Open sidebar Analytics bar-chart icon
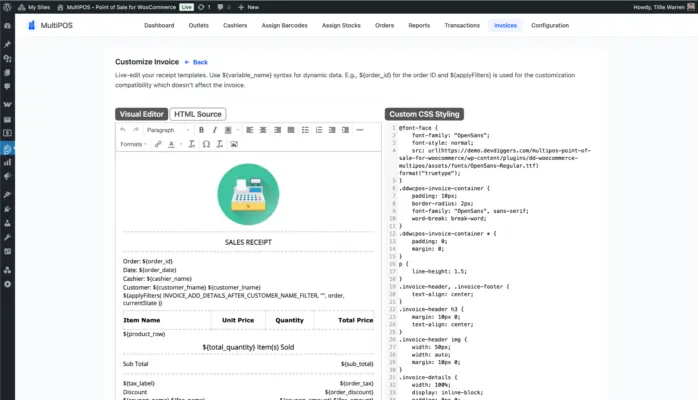The width and height of the screenshot is (698, 400). click(x=7, y=162)
